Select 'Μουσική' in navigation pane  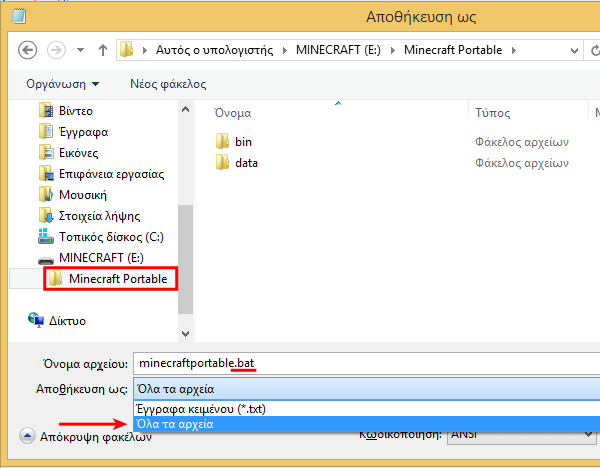point(83,195)
